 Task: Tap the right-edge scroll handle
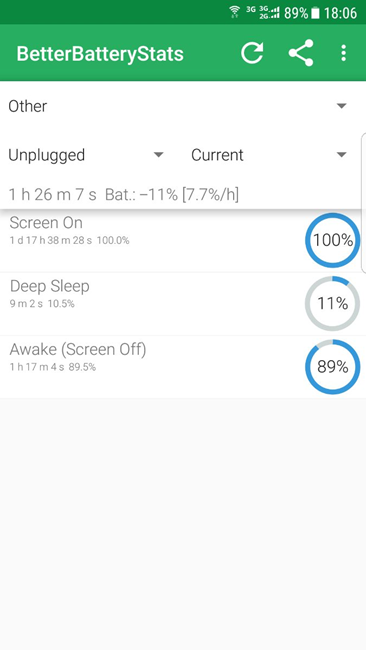(364, 203)
